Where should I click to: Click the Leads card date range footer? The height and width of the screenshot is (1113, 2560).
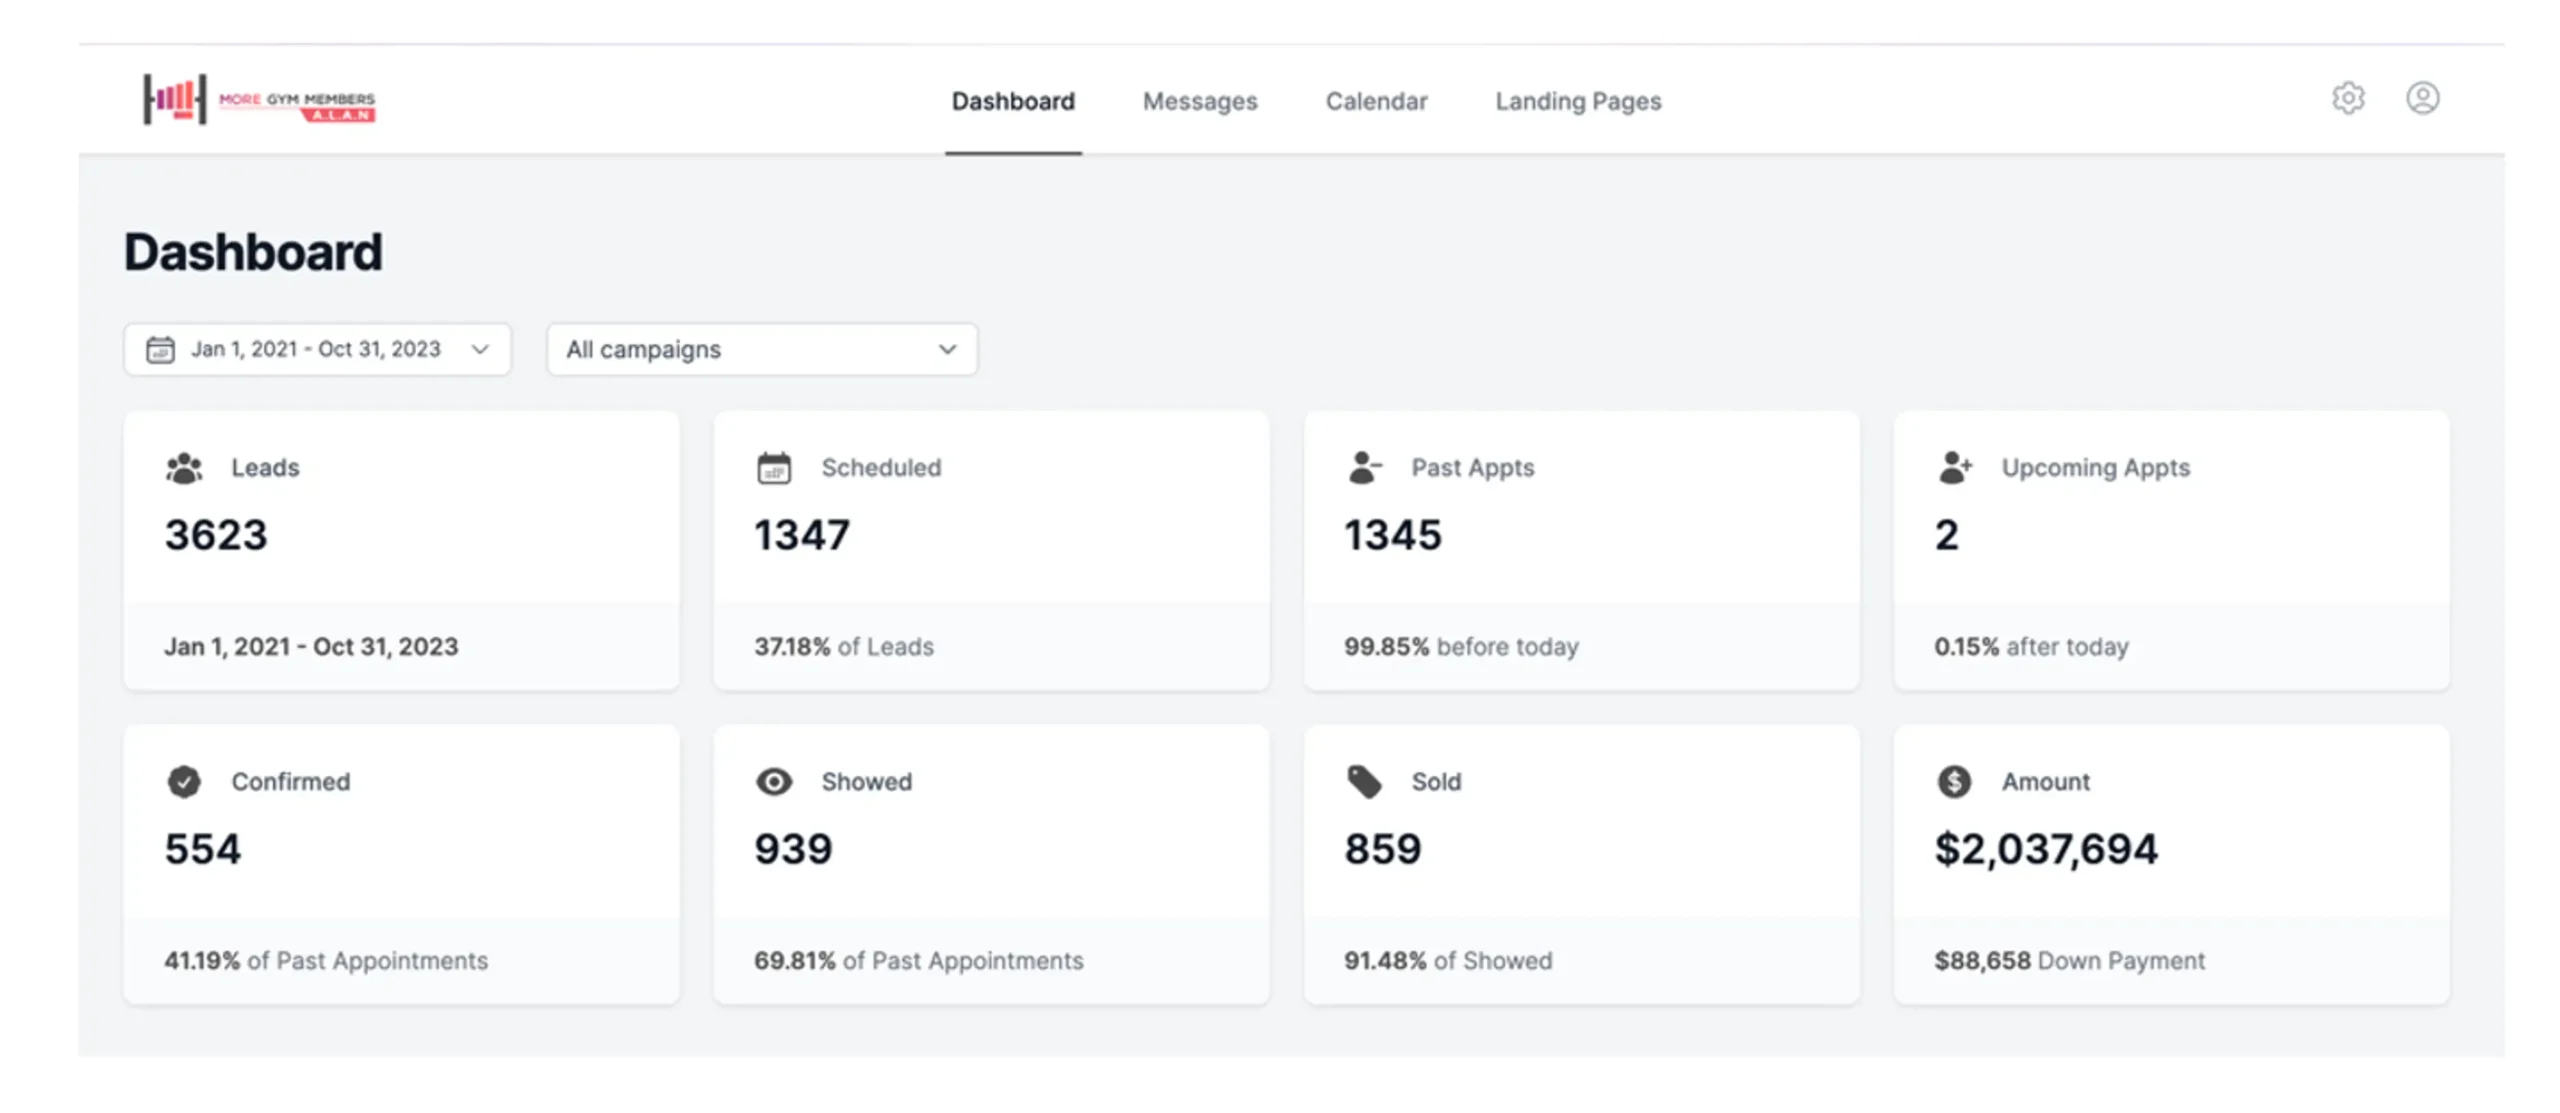(311, 647)
